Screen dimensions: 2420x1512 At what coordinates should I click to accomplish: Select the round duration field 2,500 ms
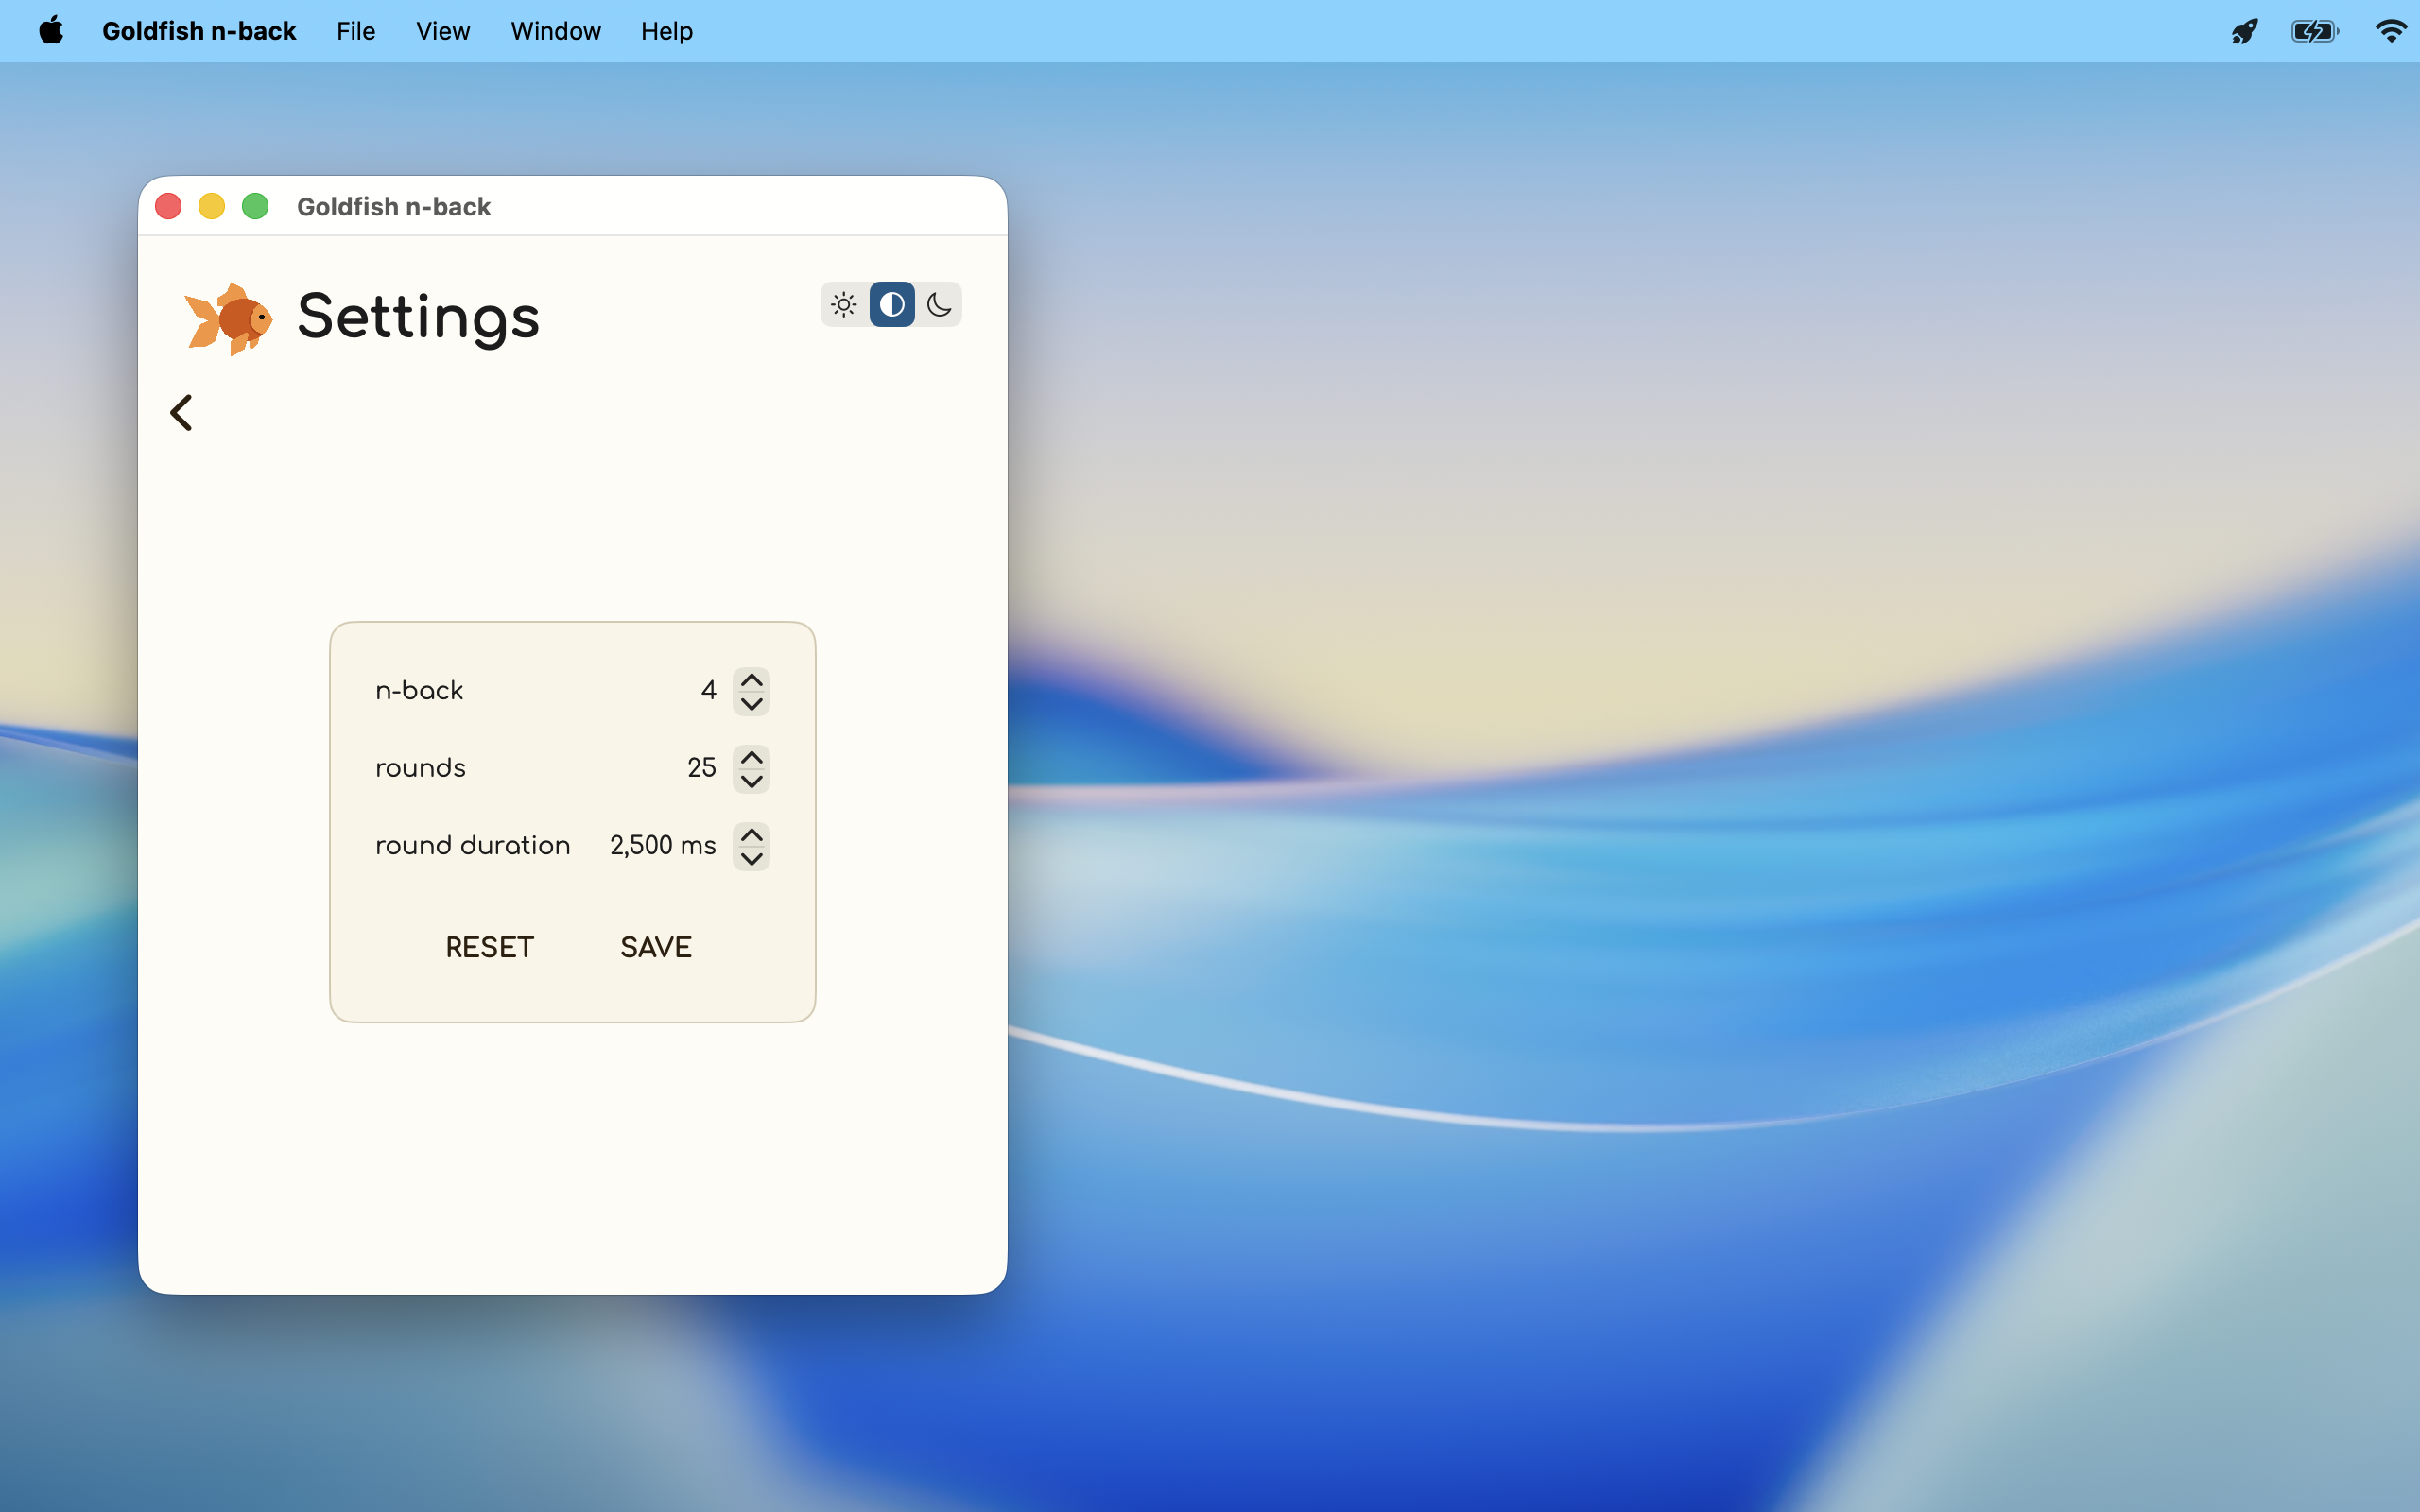(x=663, y=845)
